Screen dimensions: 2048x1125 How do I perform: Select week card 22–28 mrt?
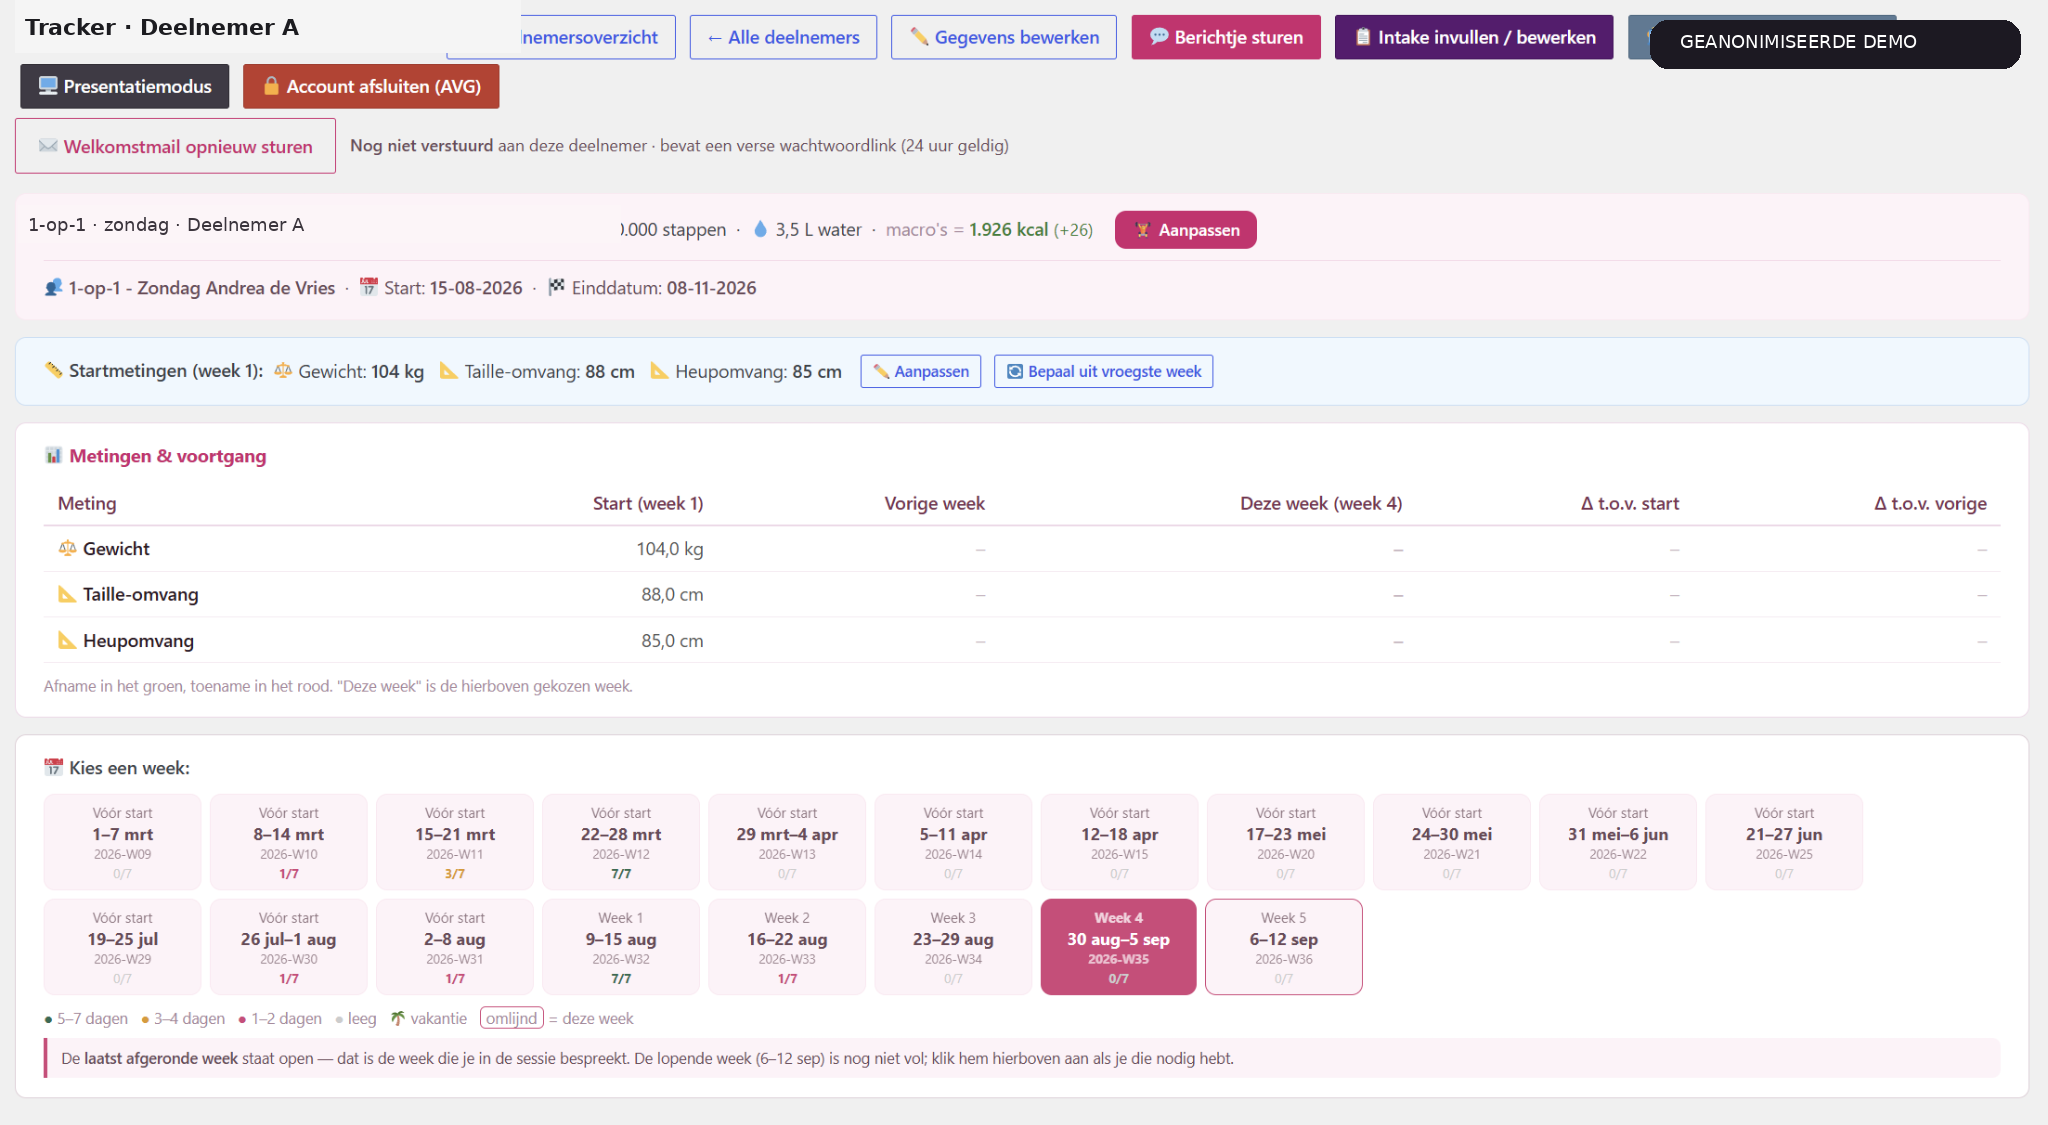pyautogui.click(x=621, y=842)
